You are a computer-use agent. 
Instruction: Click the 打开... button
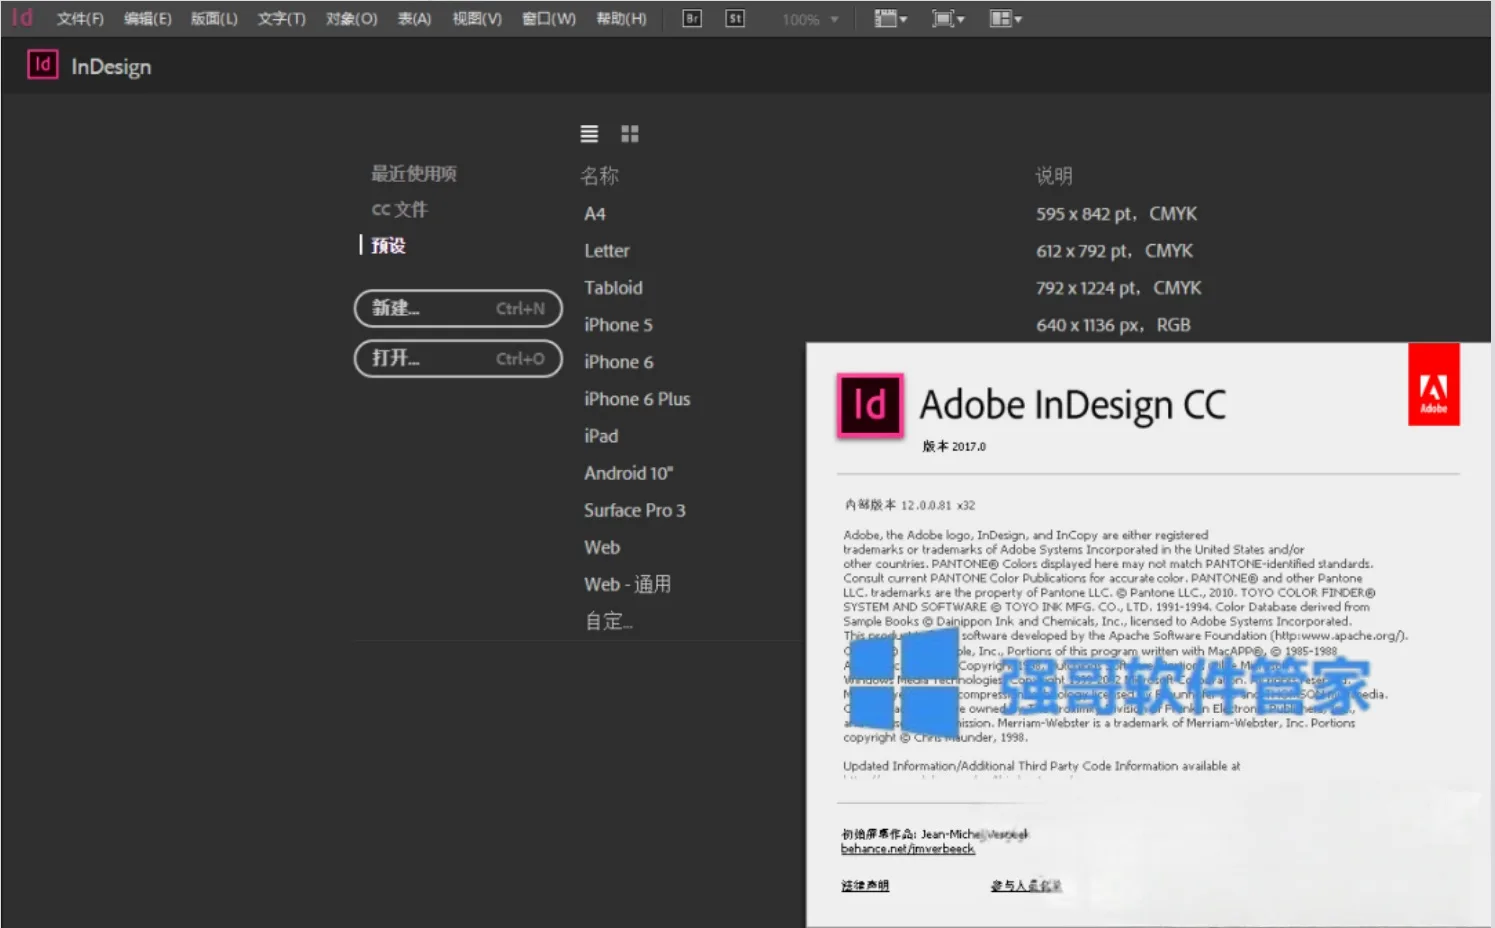tap(458, 358)
